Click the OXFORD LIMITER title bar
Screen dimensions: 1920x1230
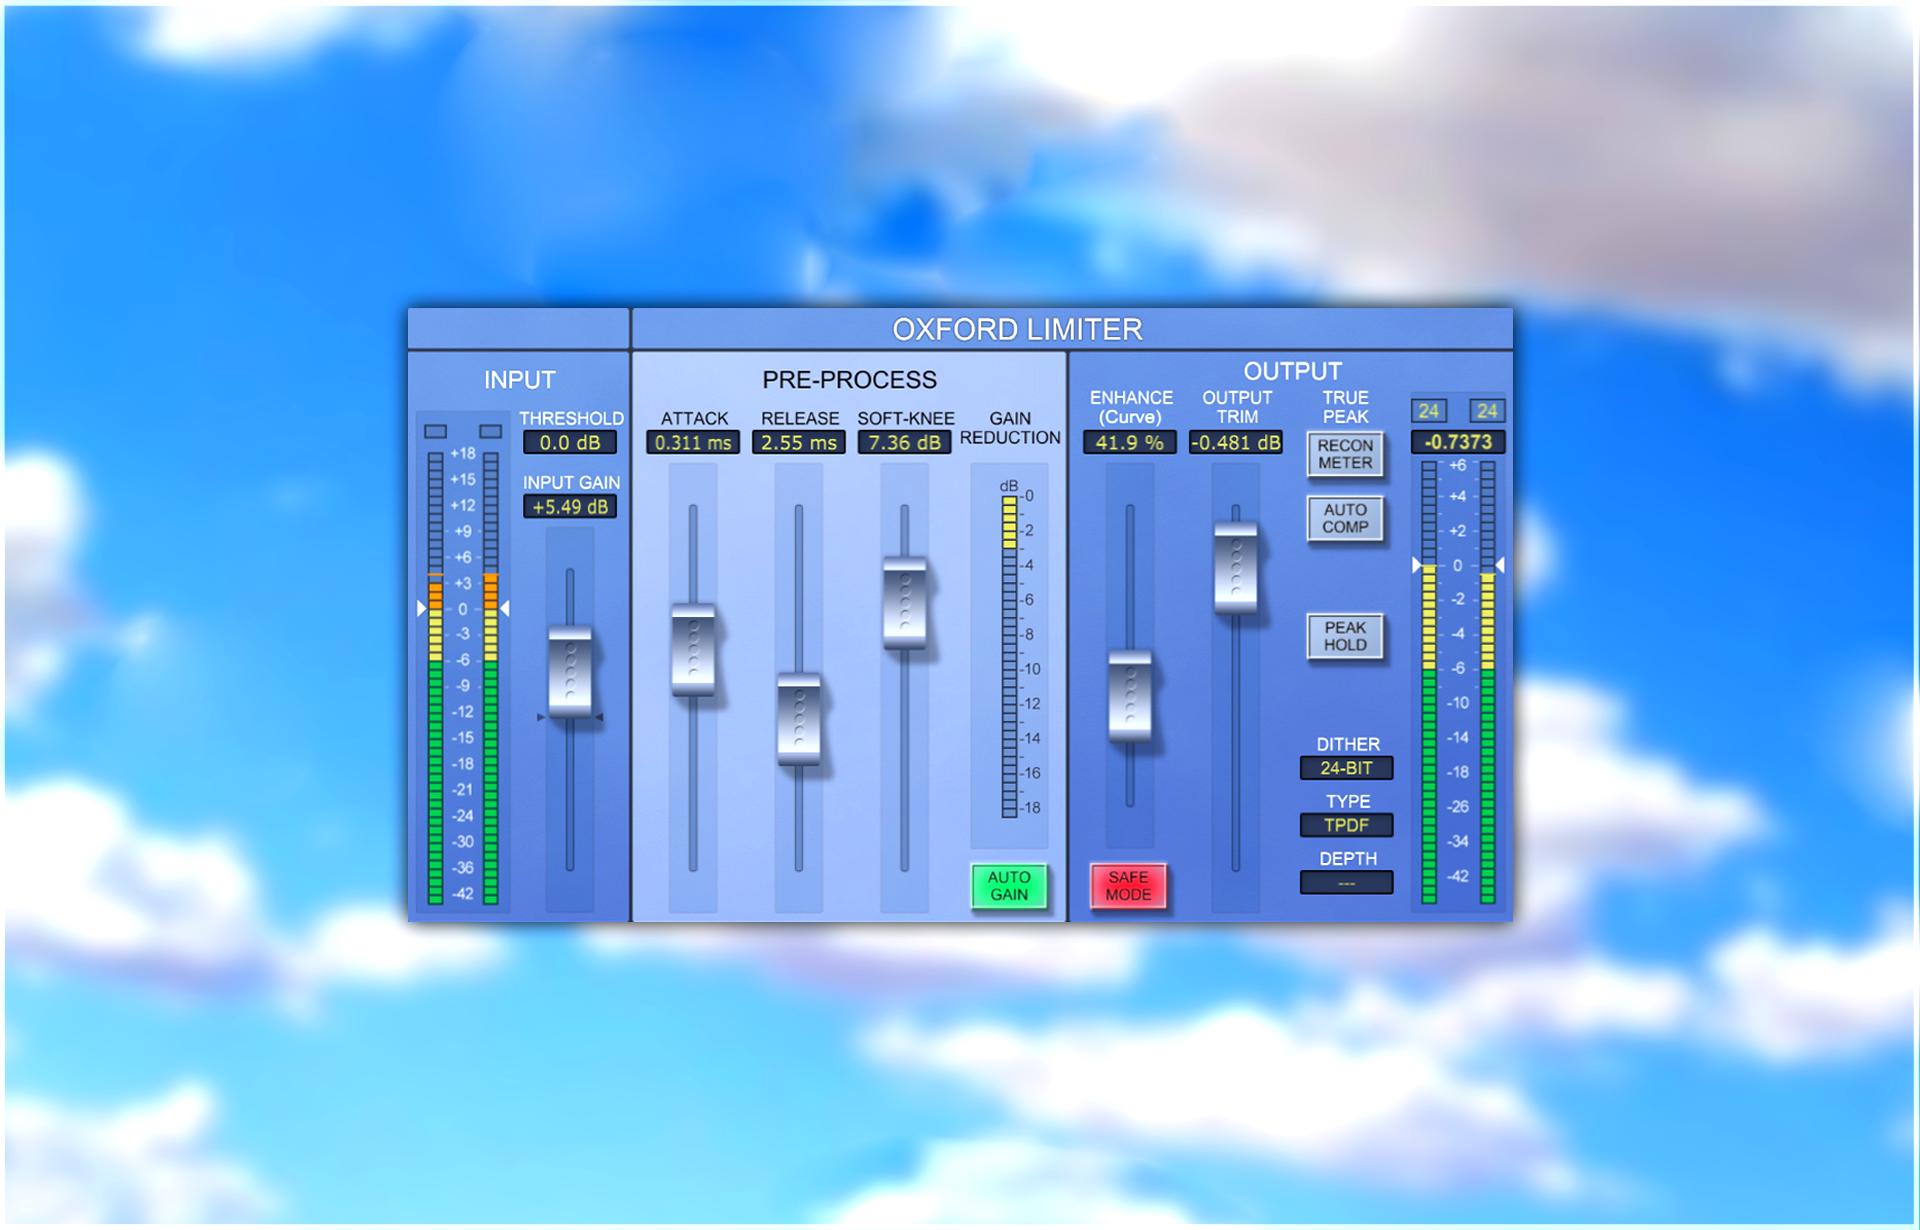click(1072, 329)
